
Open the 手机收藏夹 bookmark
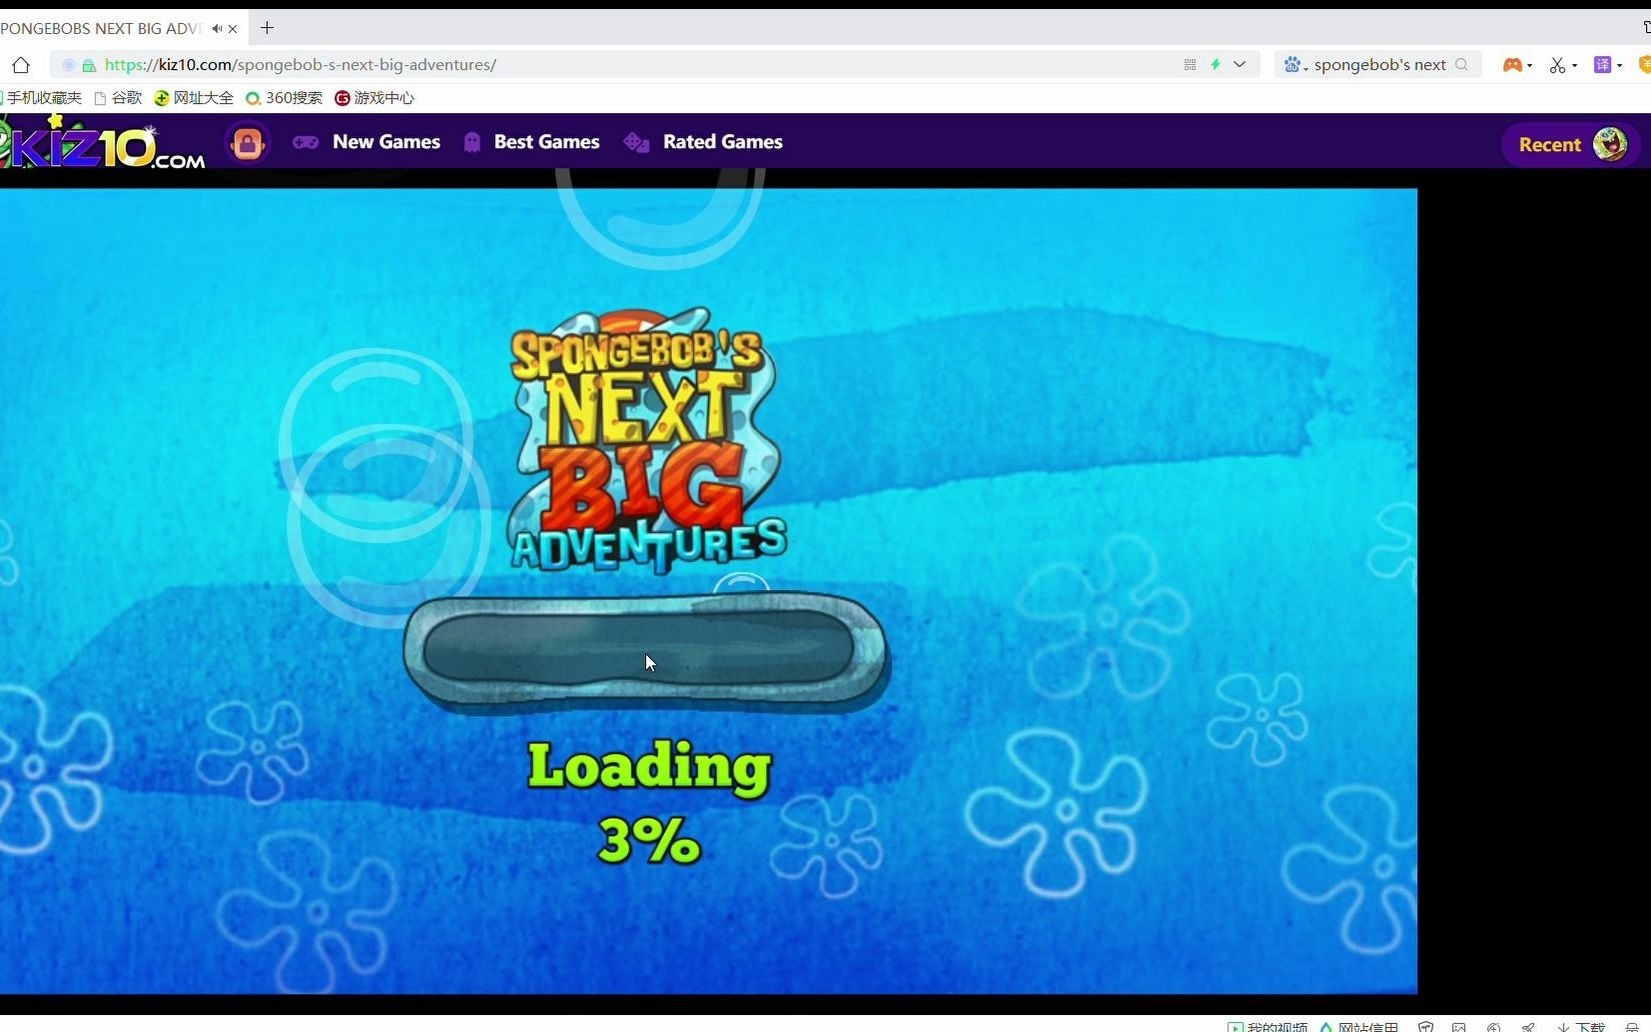40,97
